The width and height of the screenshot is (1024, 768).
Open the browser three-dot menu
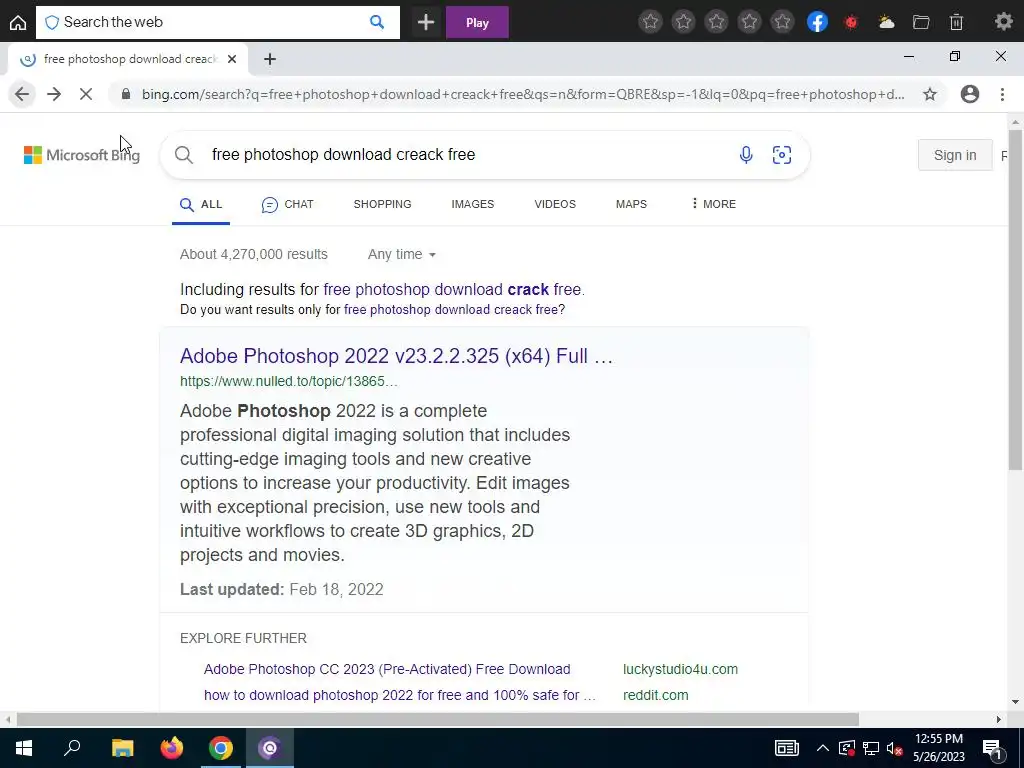point(1002,94)
